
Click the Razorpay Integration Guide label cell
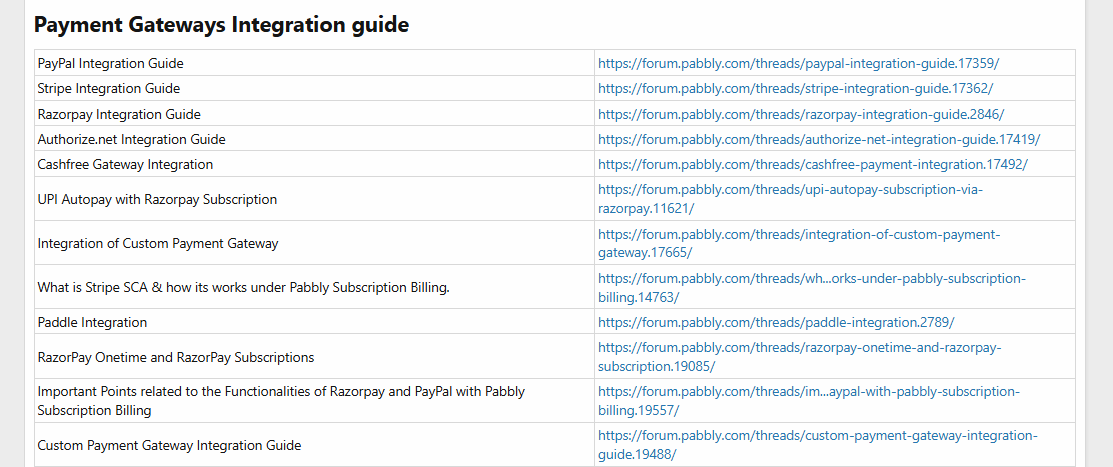314,114
